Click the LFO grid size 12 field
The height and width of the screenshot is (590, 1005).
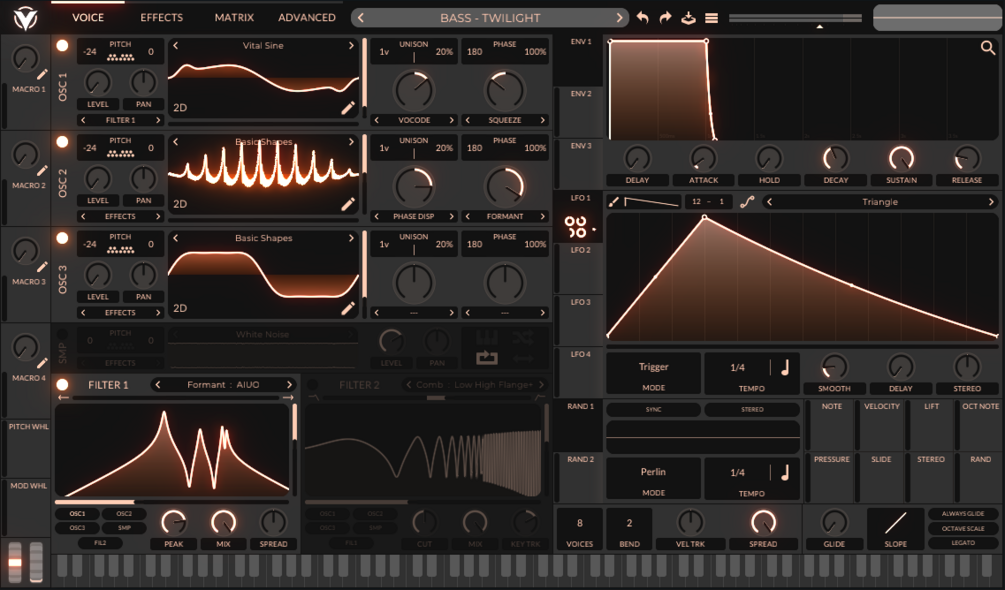point(696,202)
